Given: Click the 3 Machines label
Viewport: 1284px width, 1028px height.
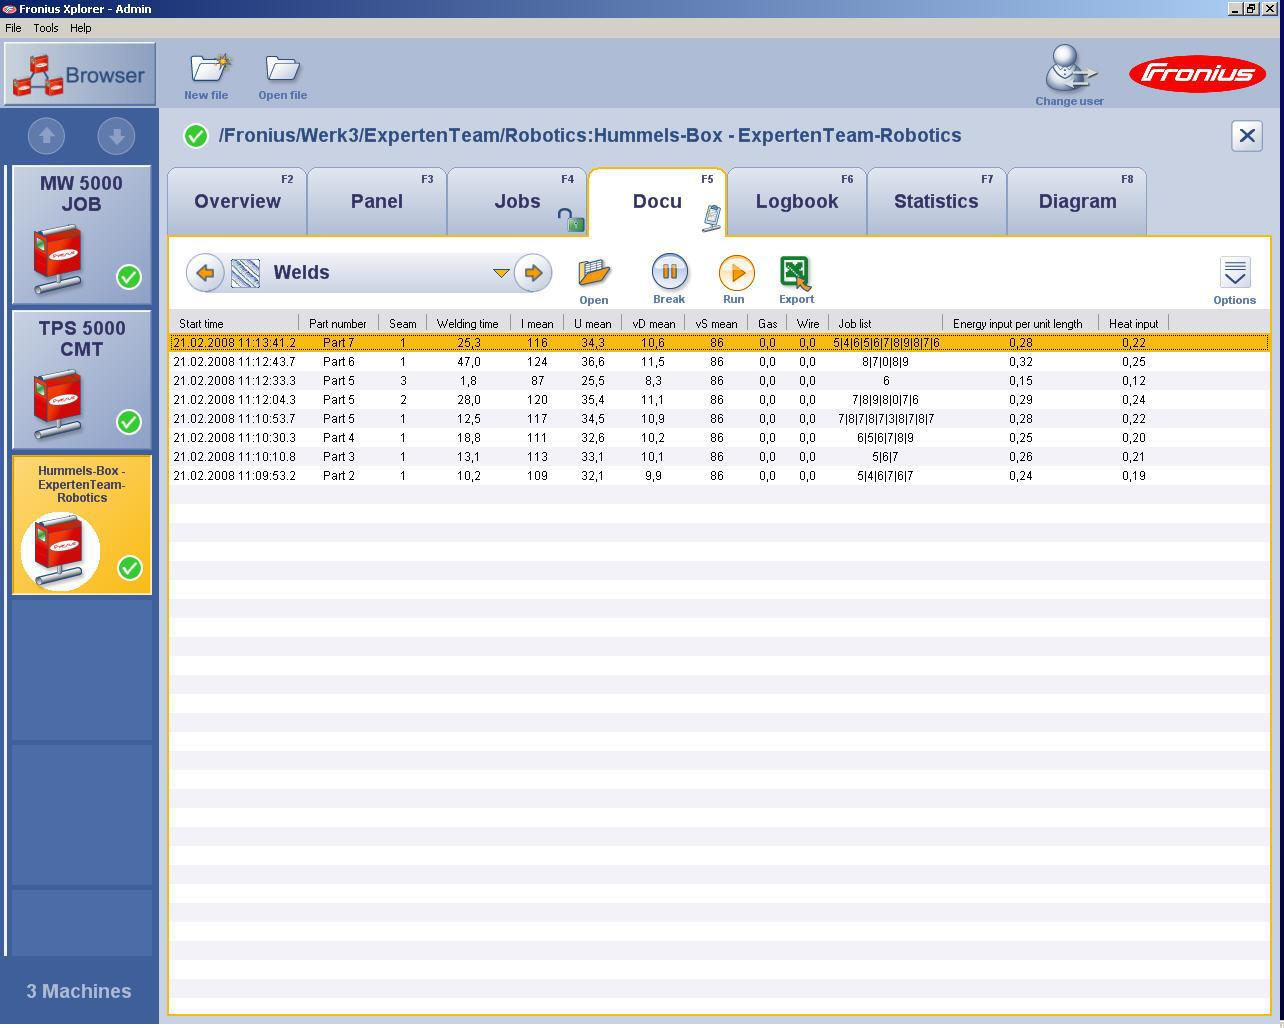Looking at the screenshot, I should tap(79, 991).
